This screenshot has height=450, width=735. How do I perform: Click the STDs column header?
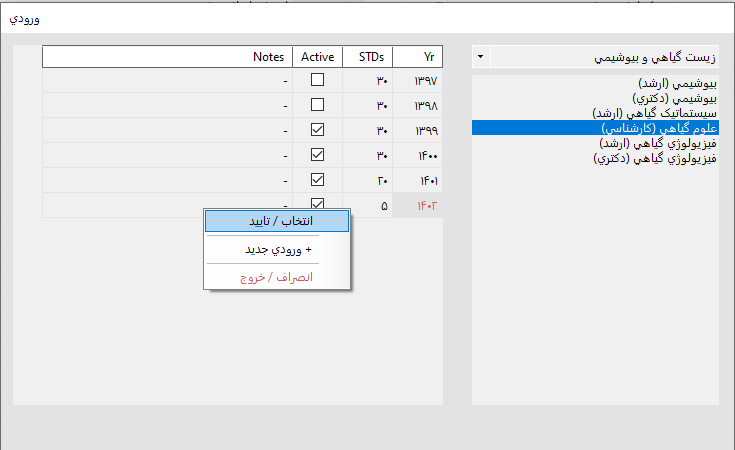367,57
